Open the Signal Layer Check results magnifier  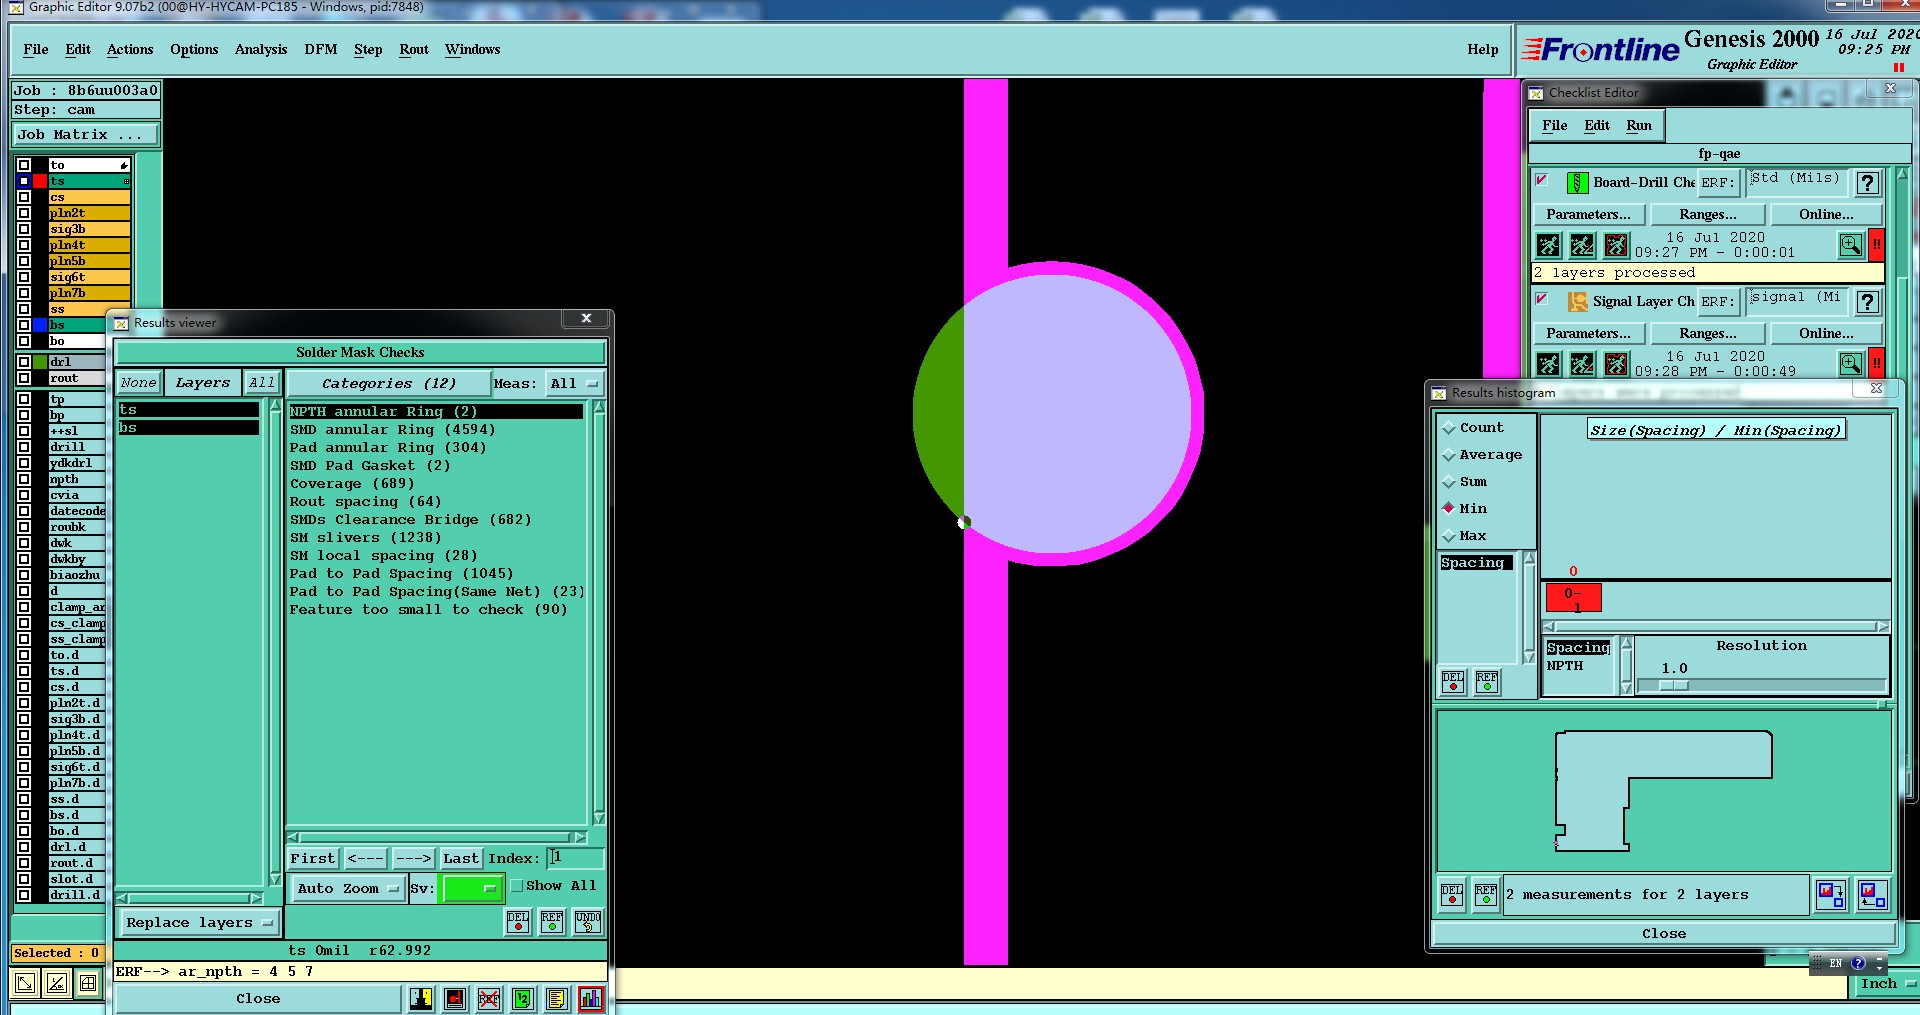tap(1851, 364)
